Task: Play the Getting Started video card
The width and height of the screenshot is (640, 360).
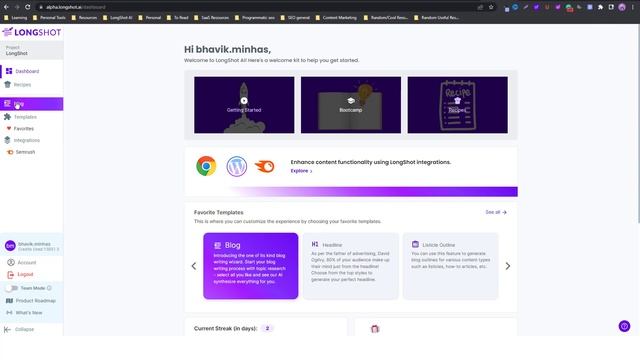Action: tap(244, 105)
